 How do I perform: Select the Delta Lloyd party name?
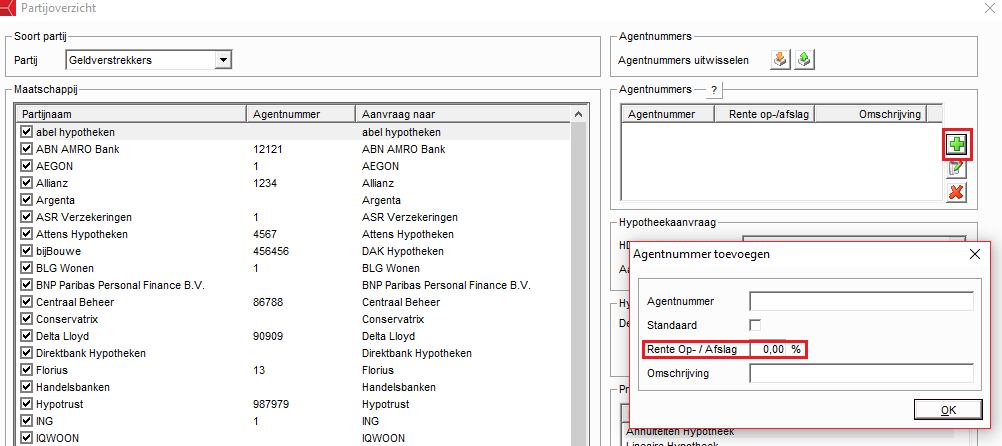(62, 336)
